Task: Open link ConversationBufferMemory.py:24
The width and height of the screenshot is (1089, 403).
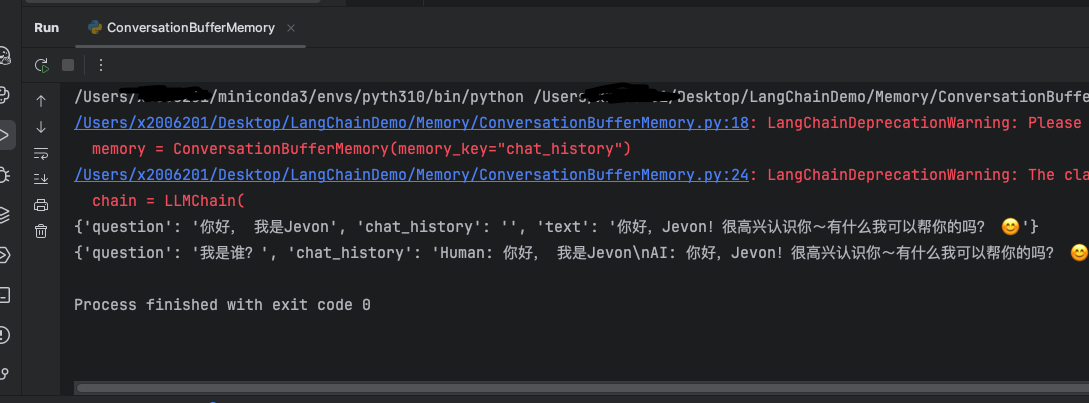Action: pyautogui.click(x=411, y=175)
